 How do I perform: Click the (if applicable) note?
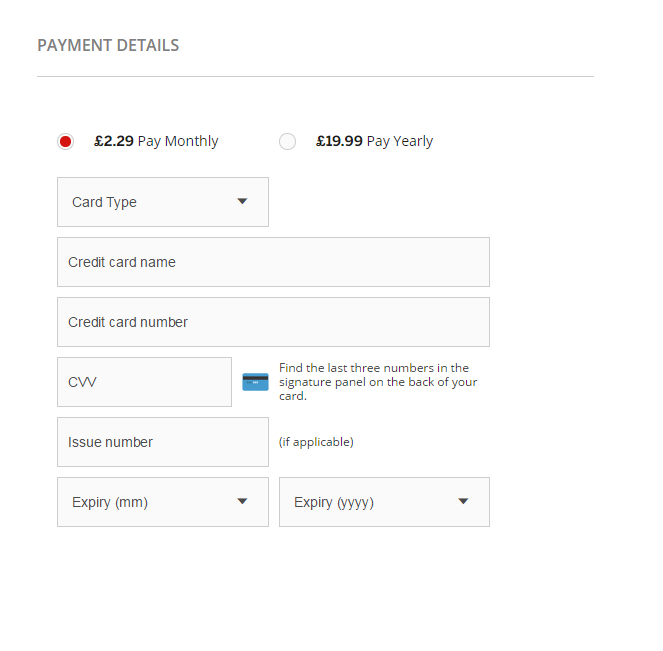316,442
